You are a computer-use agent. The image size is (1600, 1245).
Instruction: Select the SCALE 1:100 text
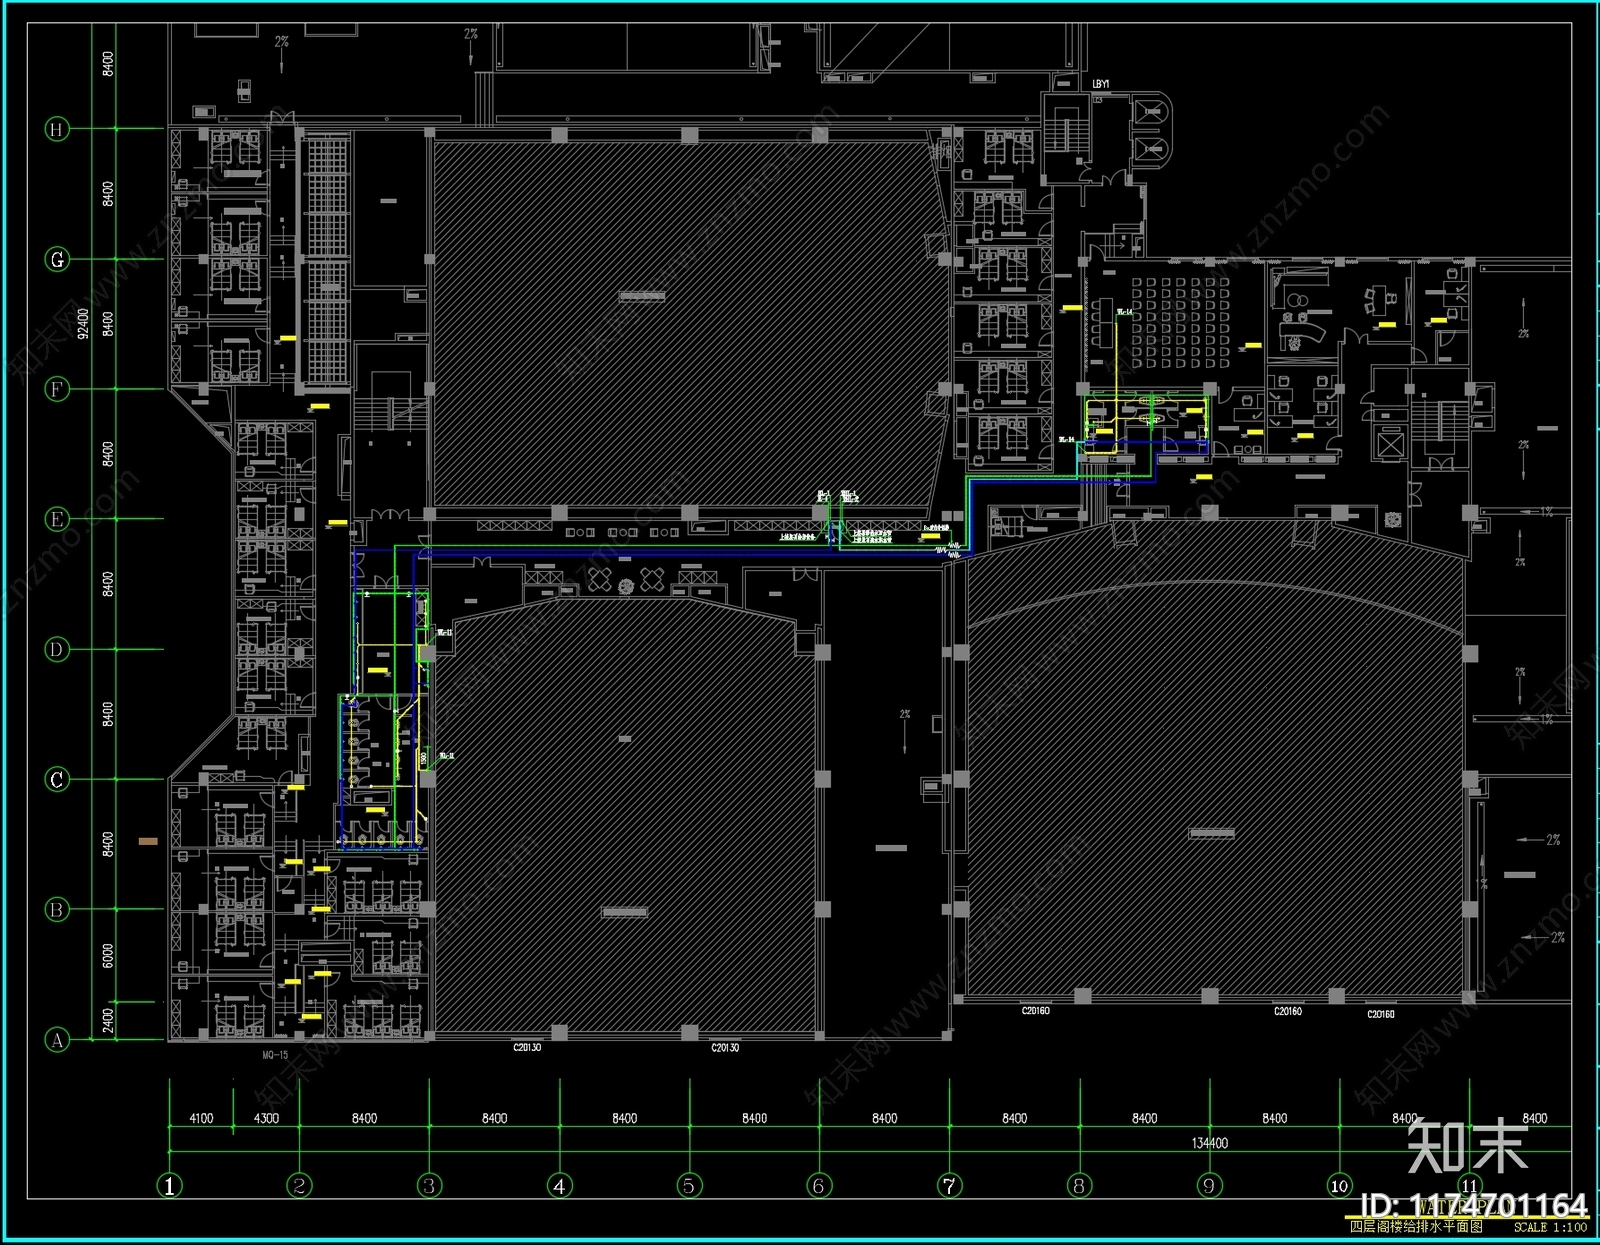tap(1550, 1227)
